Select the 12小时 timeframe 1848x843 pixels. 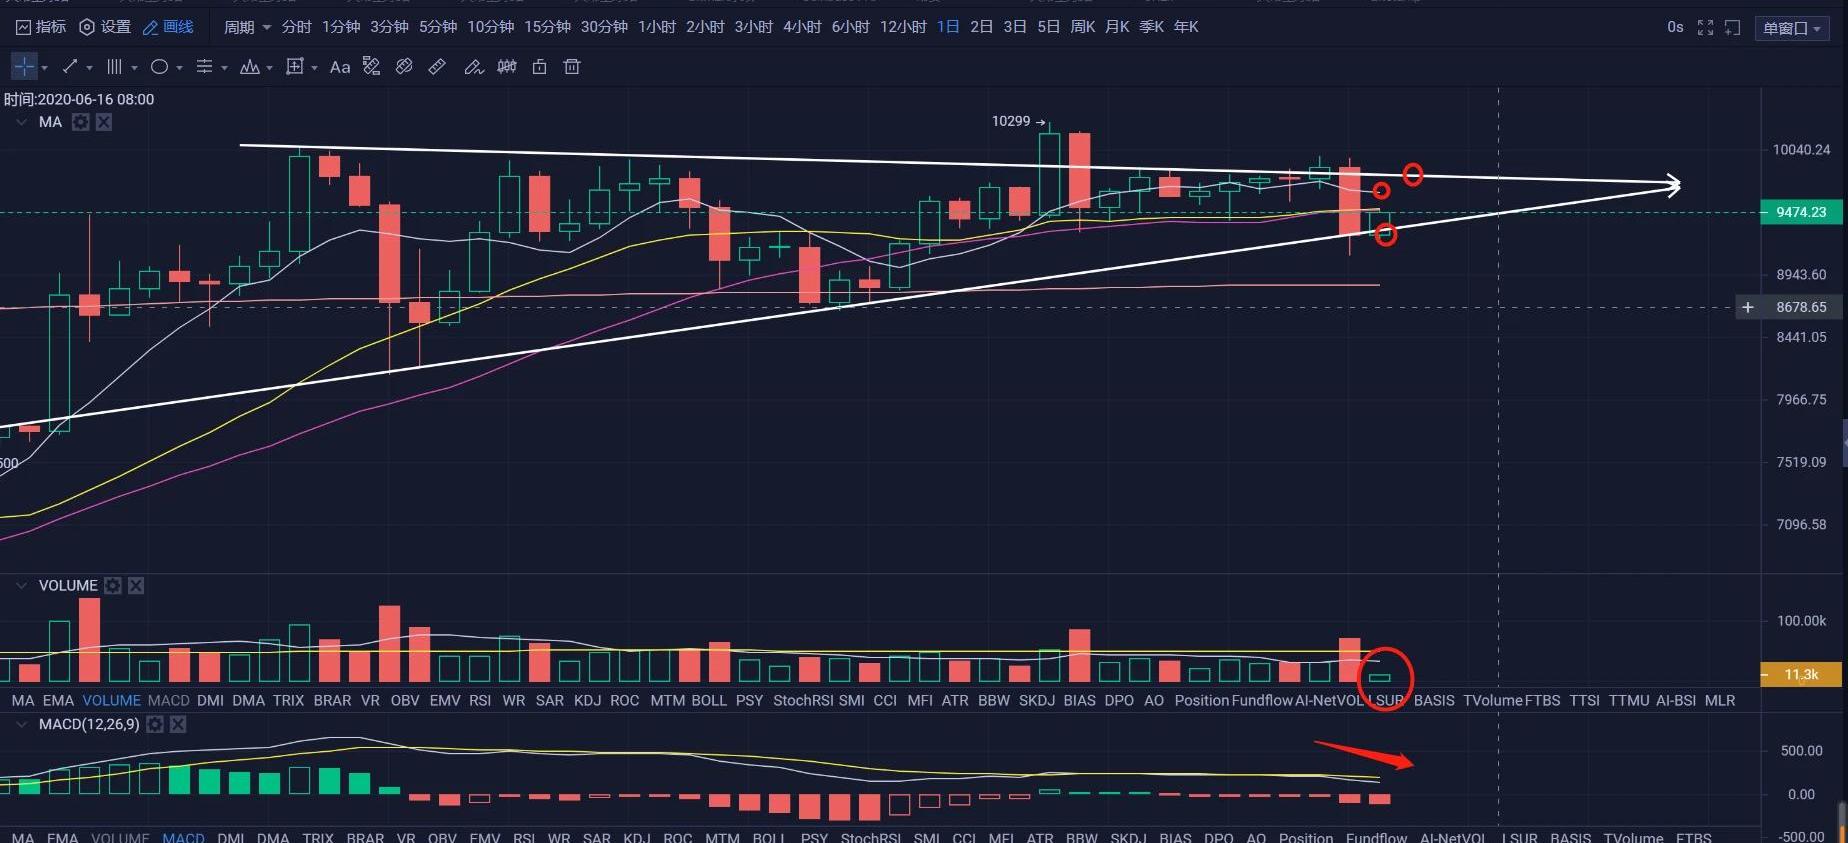point(903,27)
